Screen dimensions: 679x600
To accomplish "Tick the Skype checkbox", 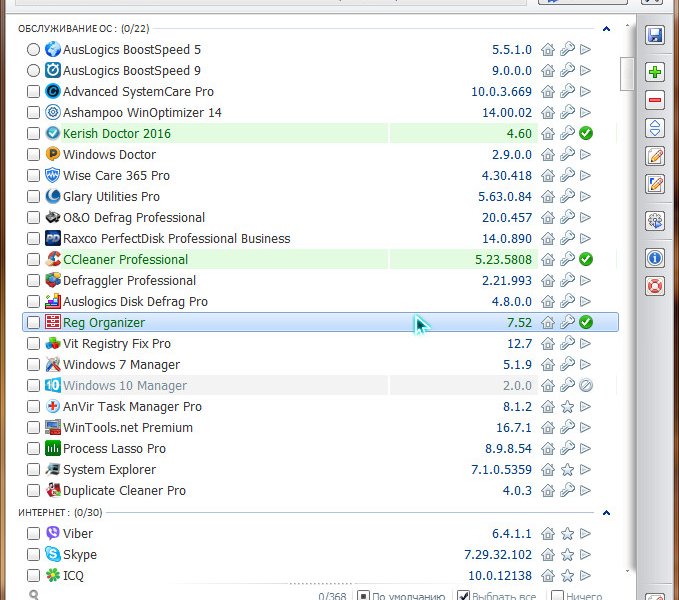I will tap(33, 555).
